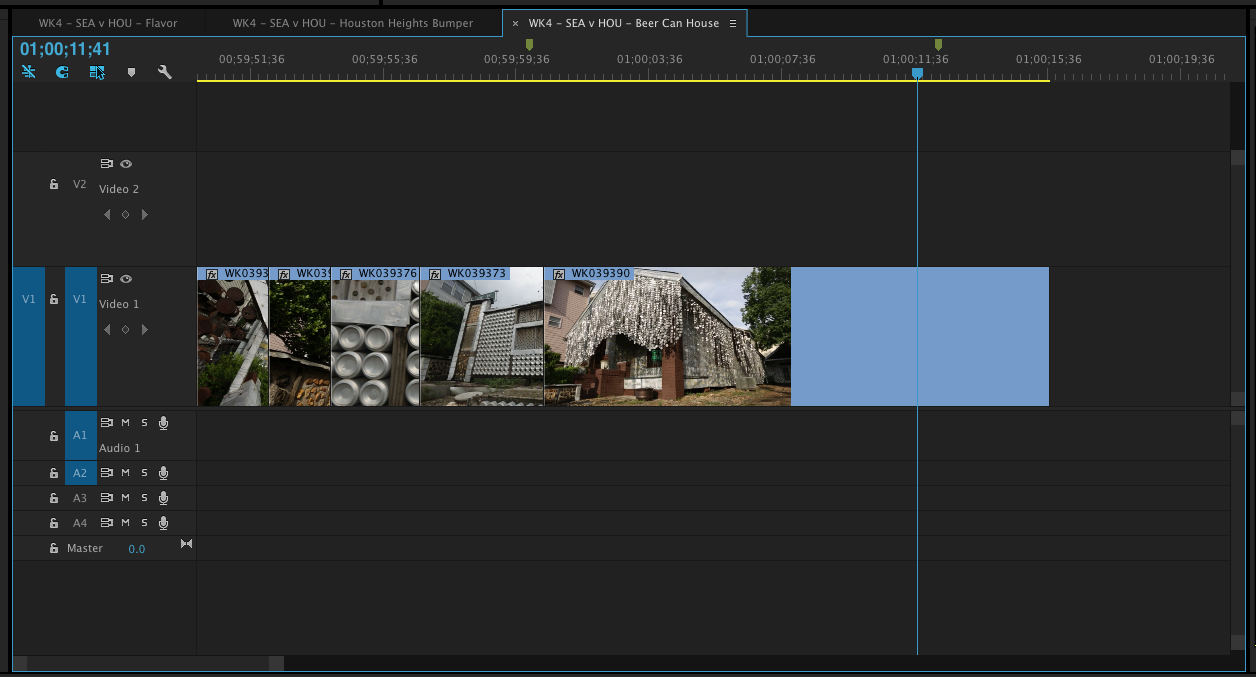Solo the A3 track

tap(144, 498)
